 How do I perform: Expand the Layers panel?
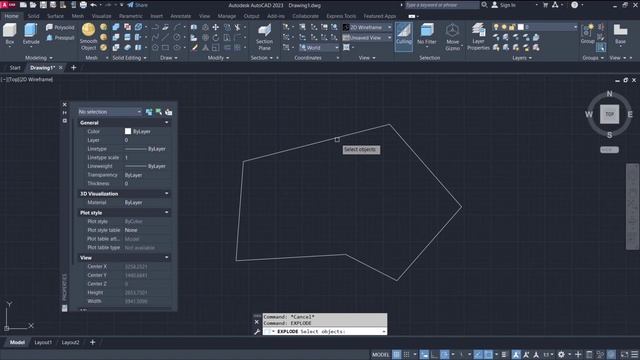tap(522, 58)
